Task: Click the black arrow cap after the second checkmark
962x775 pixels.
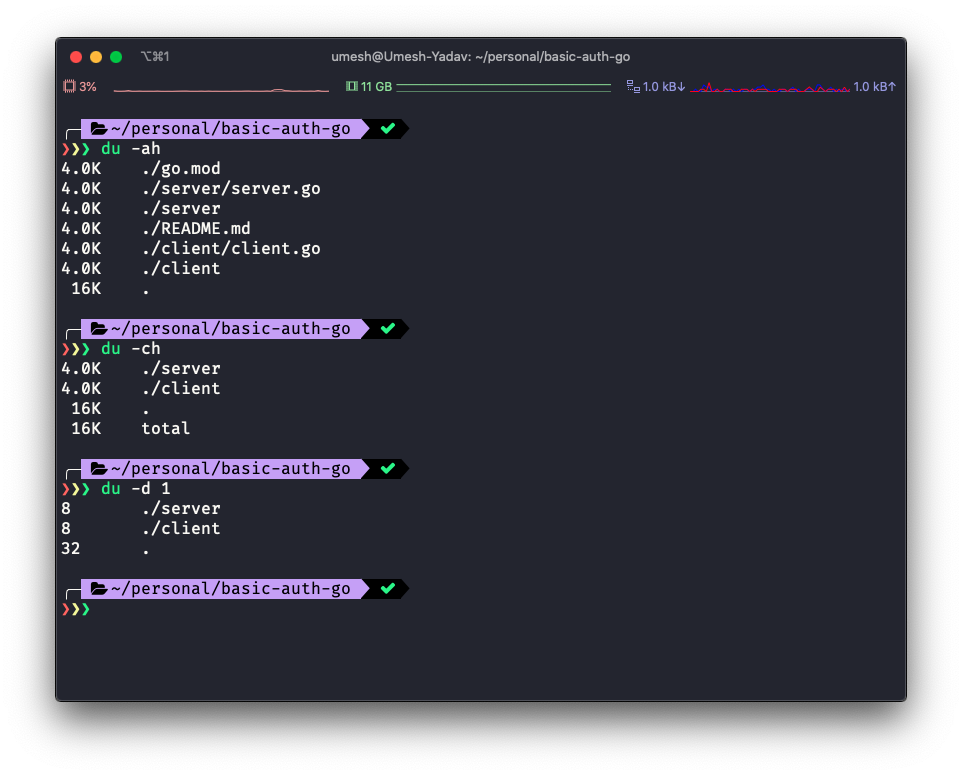Action: point(404,328)
